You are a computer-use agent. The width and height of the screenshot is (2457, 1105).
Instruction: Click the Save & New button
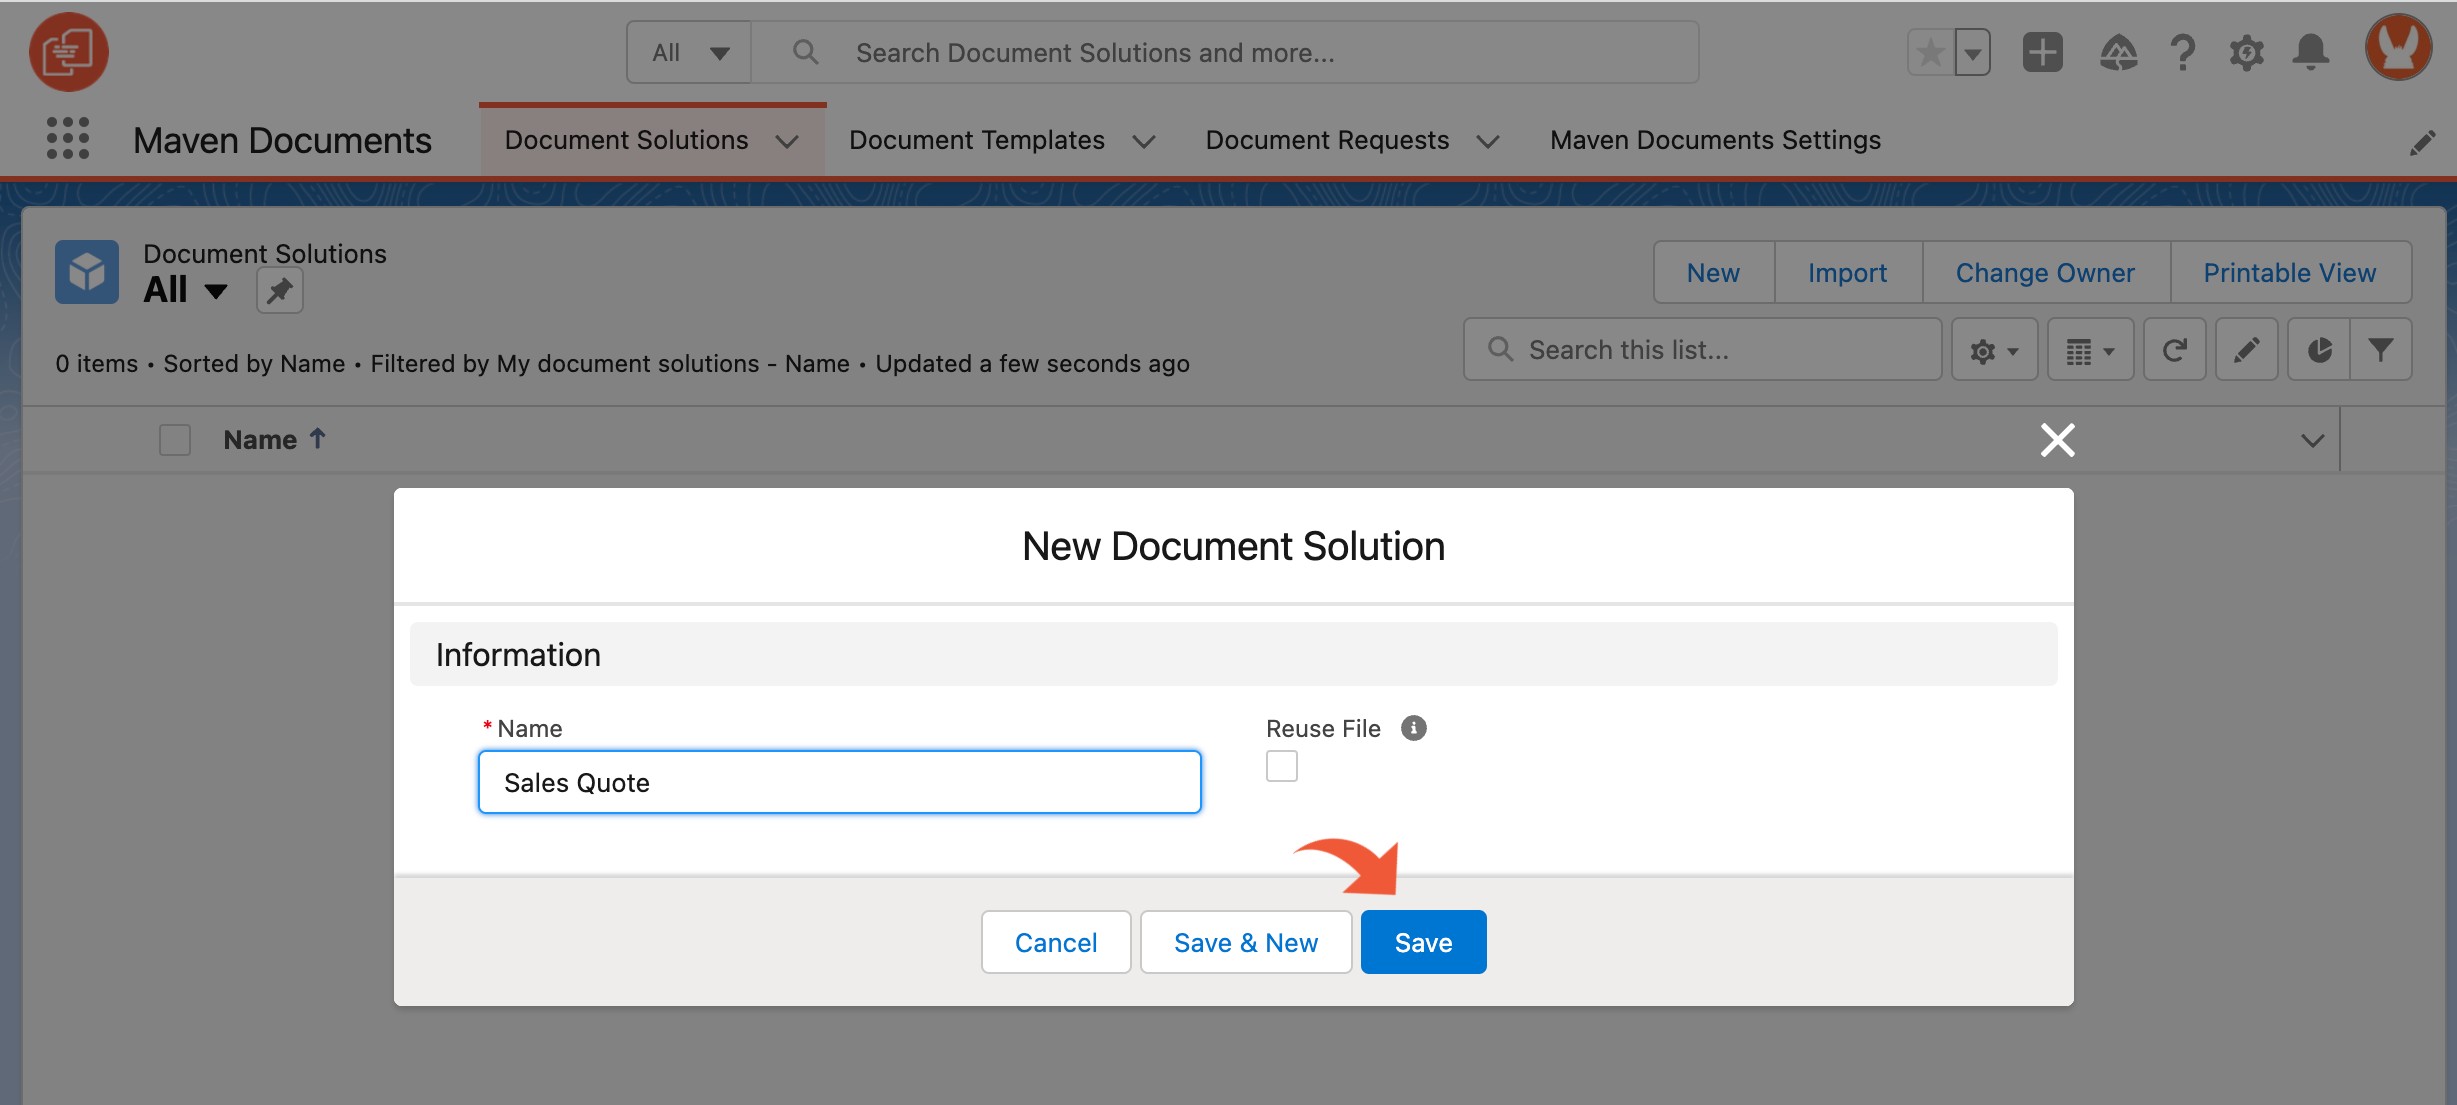tap(1246, 941)
